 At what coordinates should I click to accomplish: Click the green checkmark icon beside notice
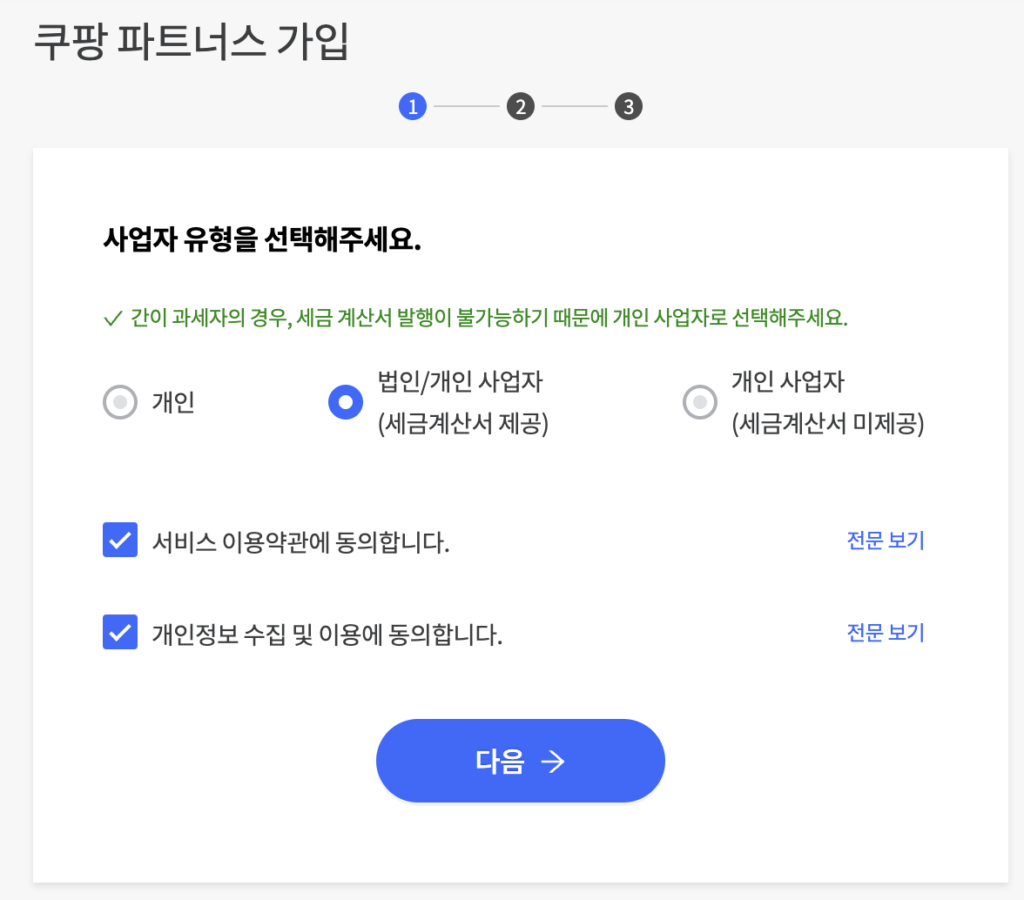pos(112,320)
